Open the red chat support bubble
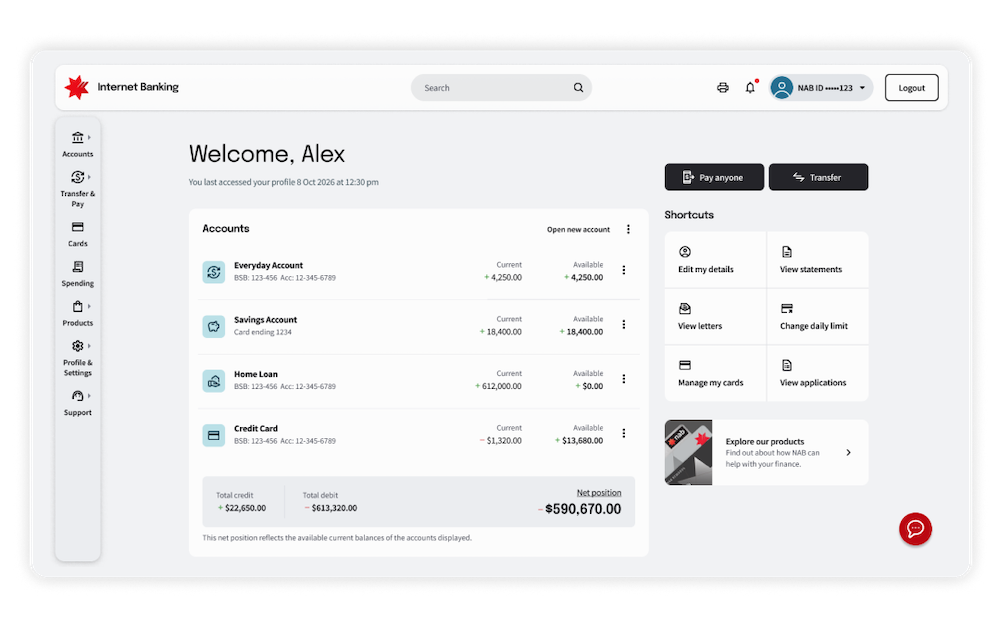 point(915,528)
